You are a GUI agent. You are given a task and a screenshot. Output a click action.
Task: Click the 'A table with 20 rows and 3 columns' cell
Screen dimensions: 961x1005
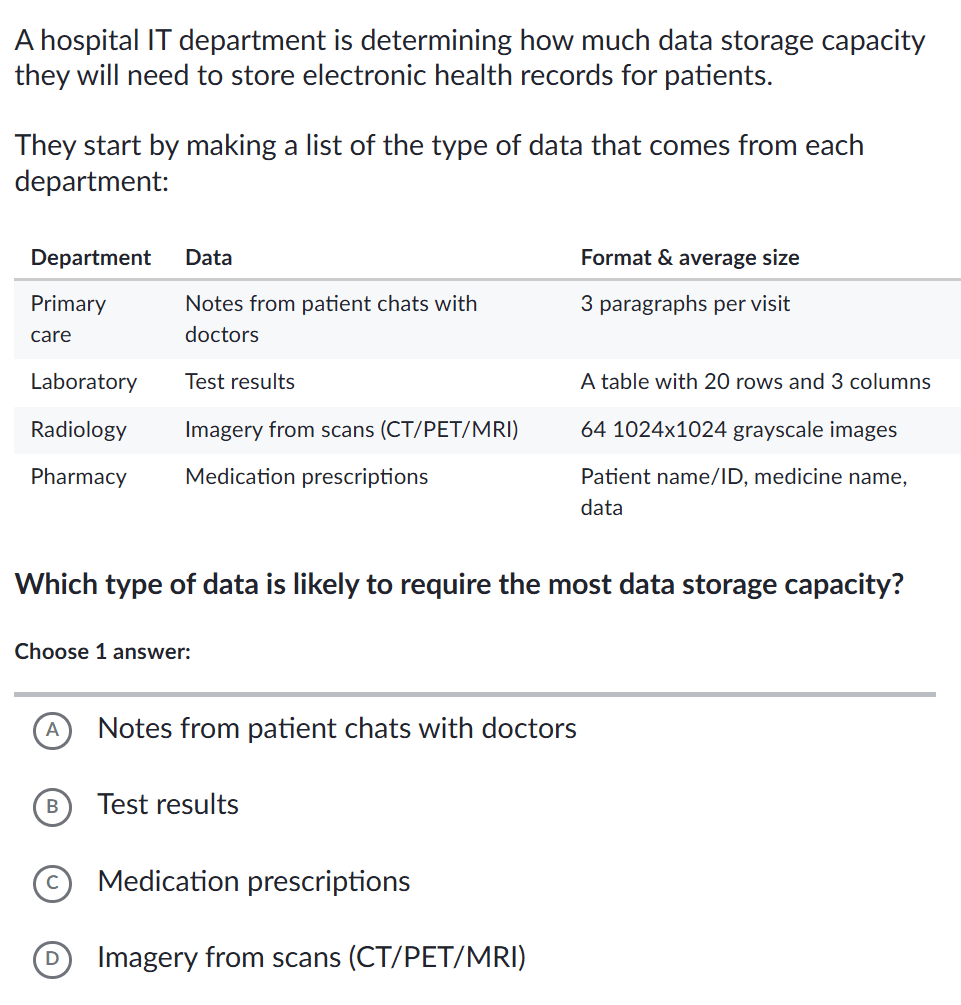755,382
